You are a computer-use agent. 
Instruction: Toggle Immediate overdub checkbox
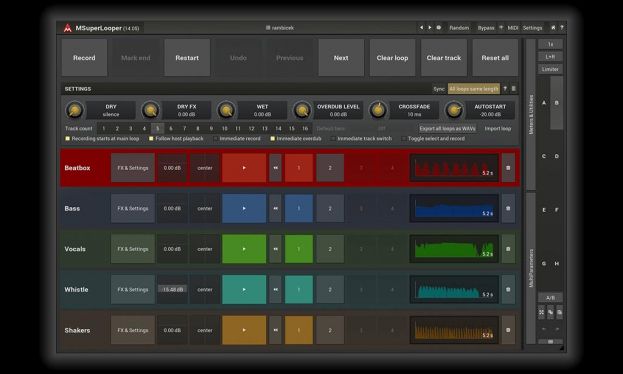pyautogui.click(x=273, y=138)
